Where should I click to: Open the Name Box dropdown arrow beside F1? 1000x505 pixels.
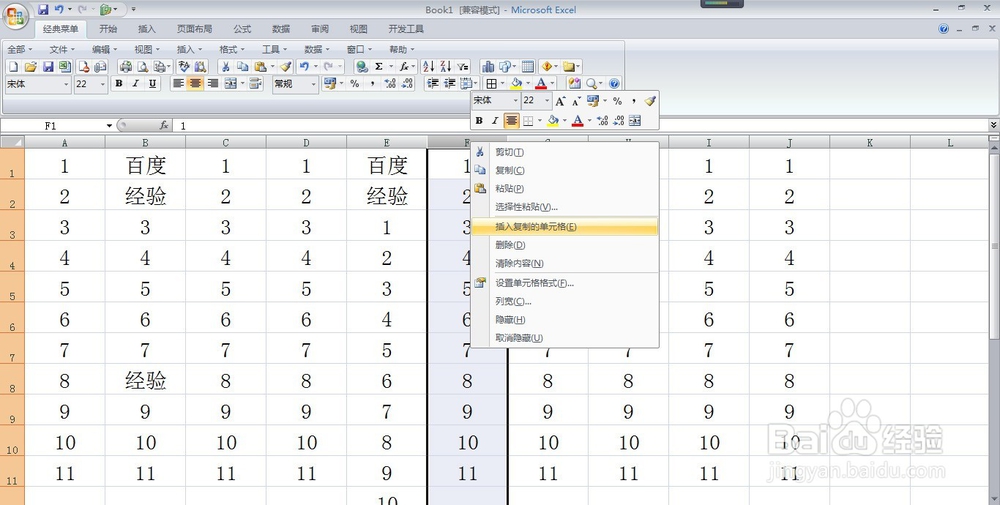click(109, 126)
